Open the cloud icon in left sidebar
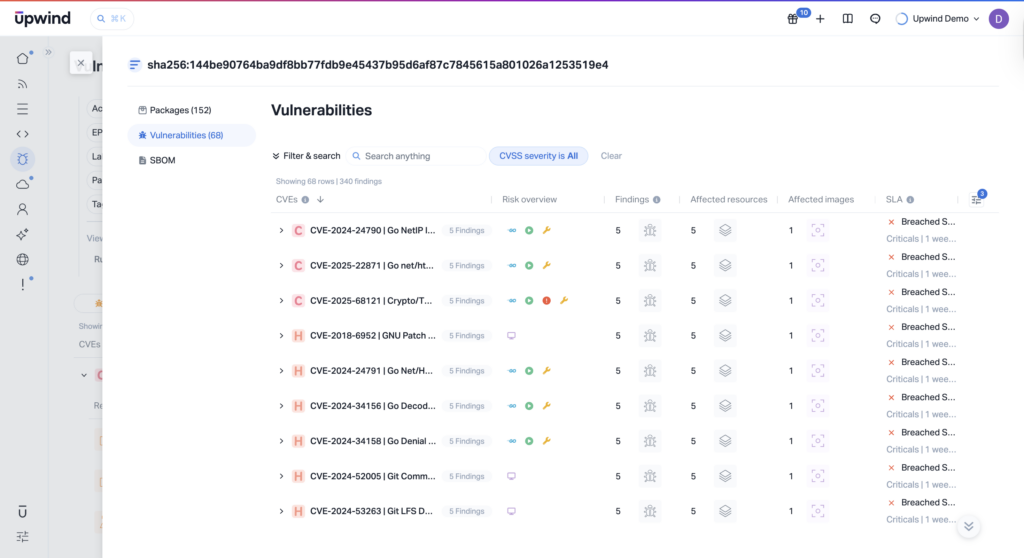The width and height of the screenshot is (1024, 558). tap(22, 184)
